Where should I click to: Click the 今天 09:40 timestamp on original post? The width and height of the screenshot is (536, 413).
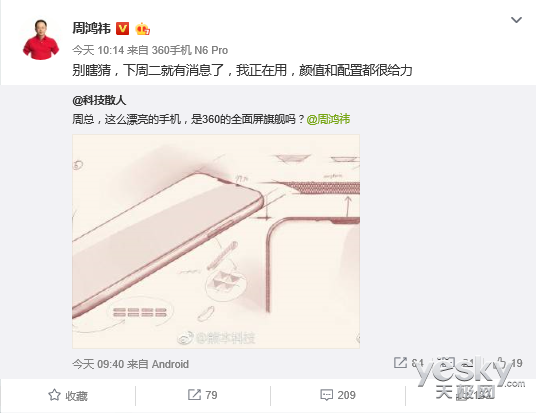pos(98,364)
